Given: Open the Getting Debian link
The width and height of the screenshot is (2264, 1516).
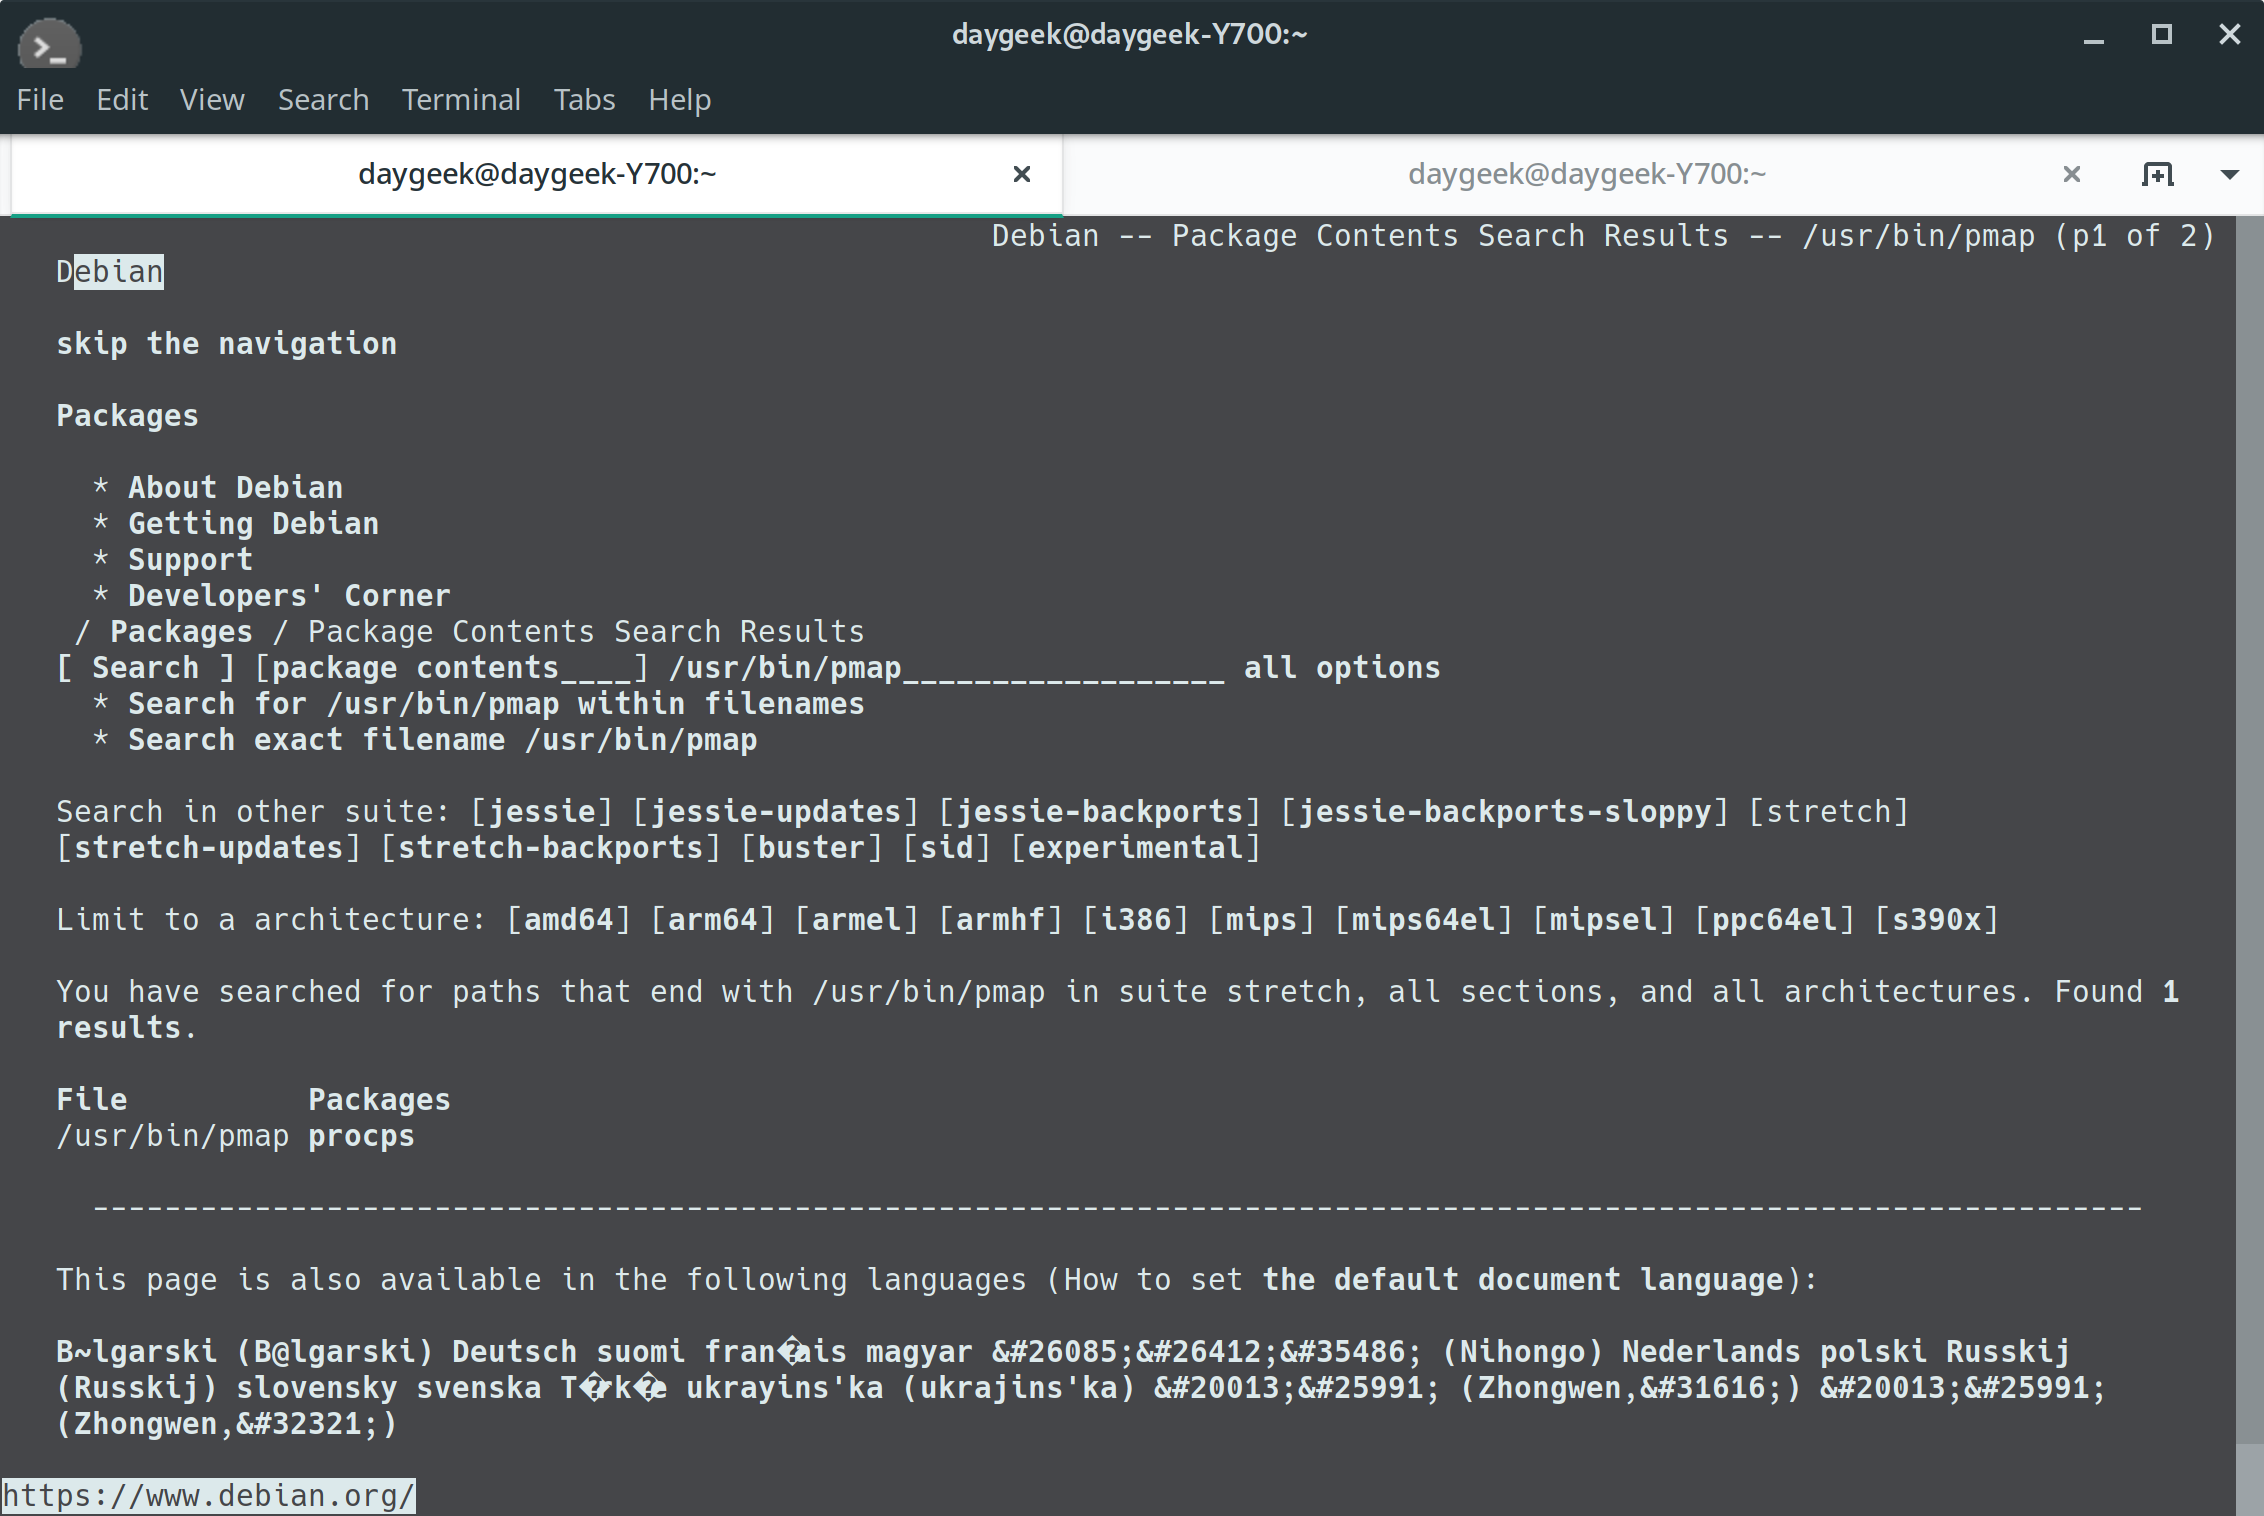Looking at the screenshot, I should pyautogui.click(x=253, y=524).
